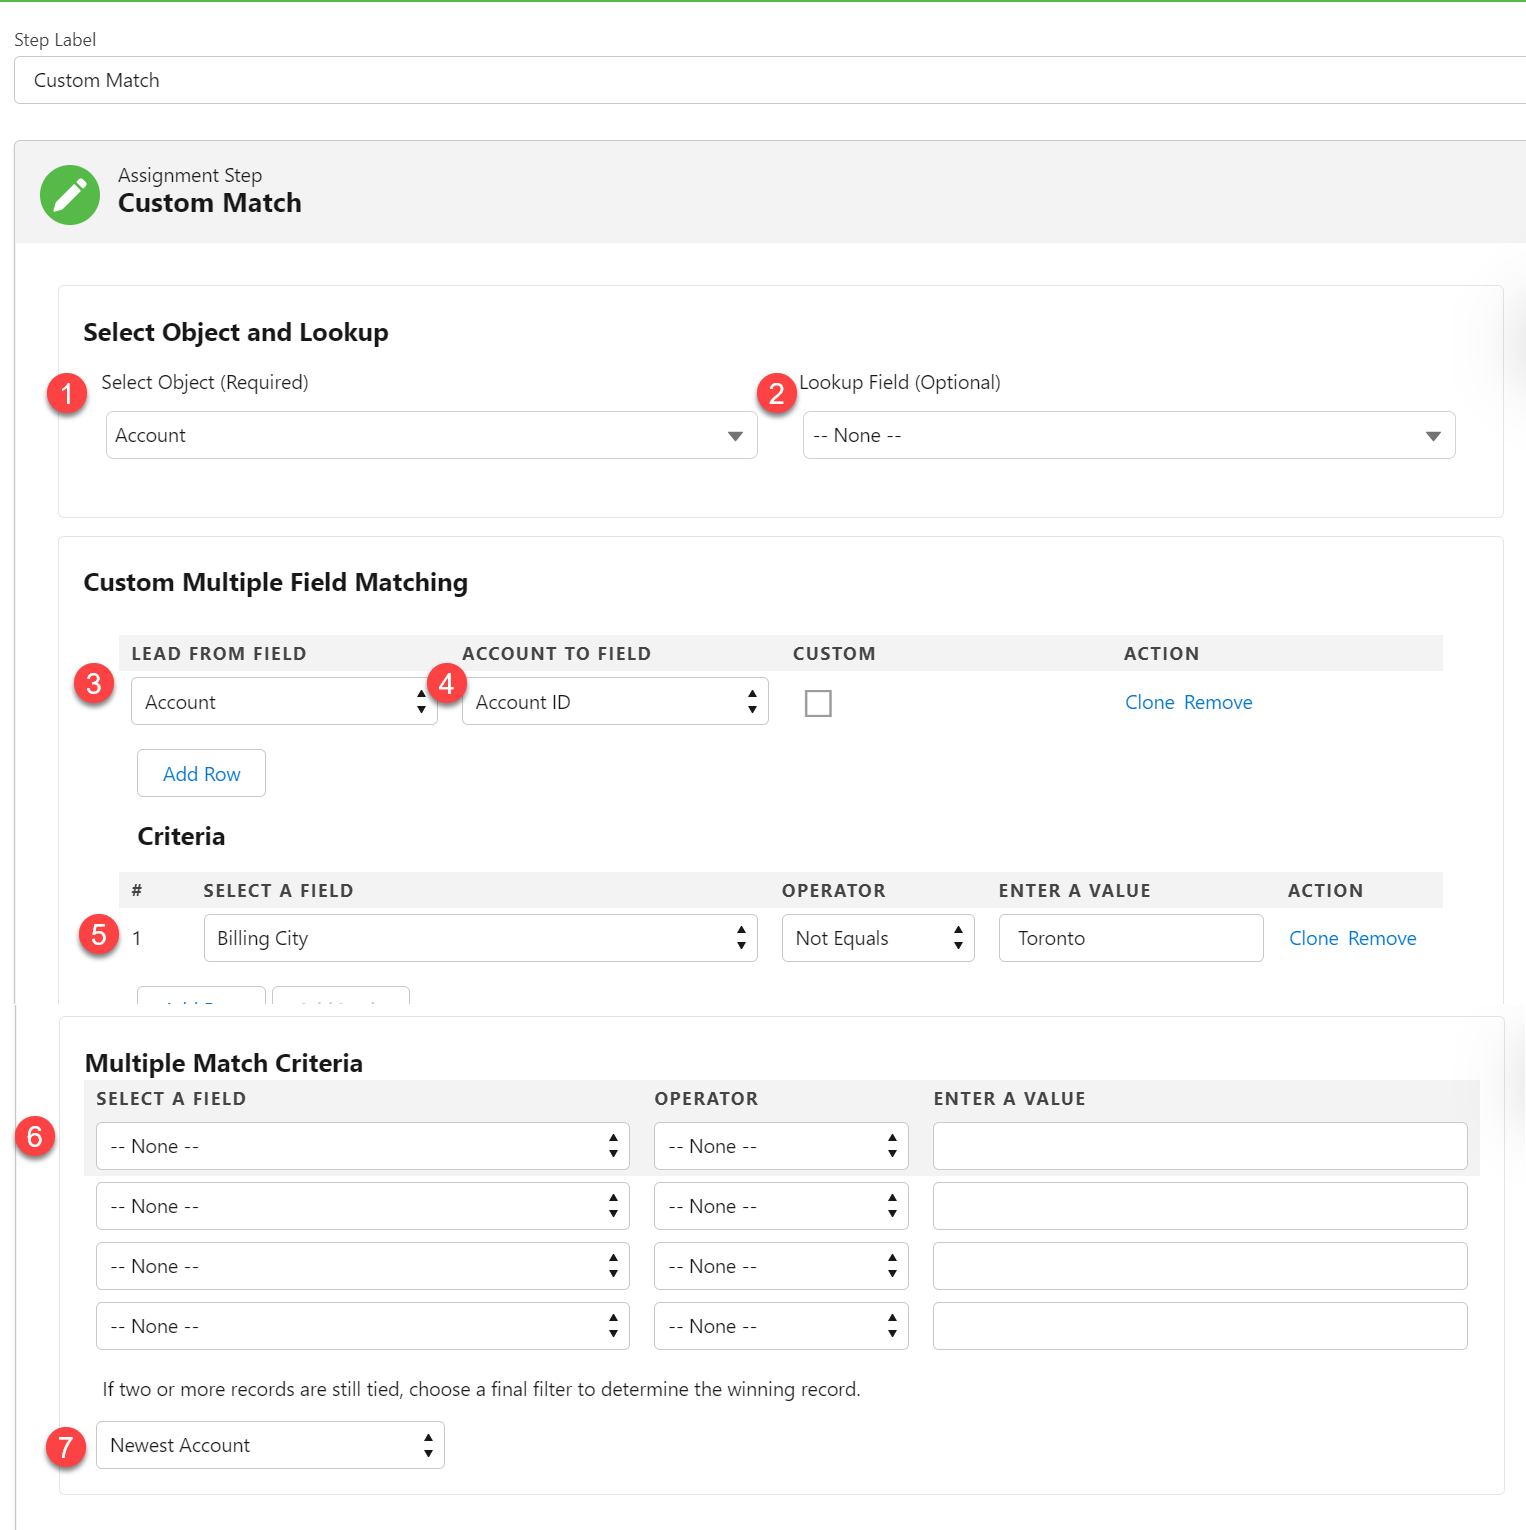Image resolution: width=1526 pixels, height=1530 pixels.
Task: Enable the Custom checkbox in matching row
Action: [818, 703]
